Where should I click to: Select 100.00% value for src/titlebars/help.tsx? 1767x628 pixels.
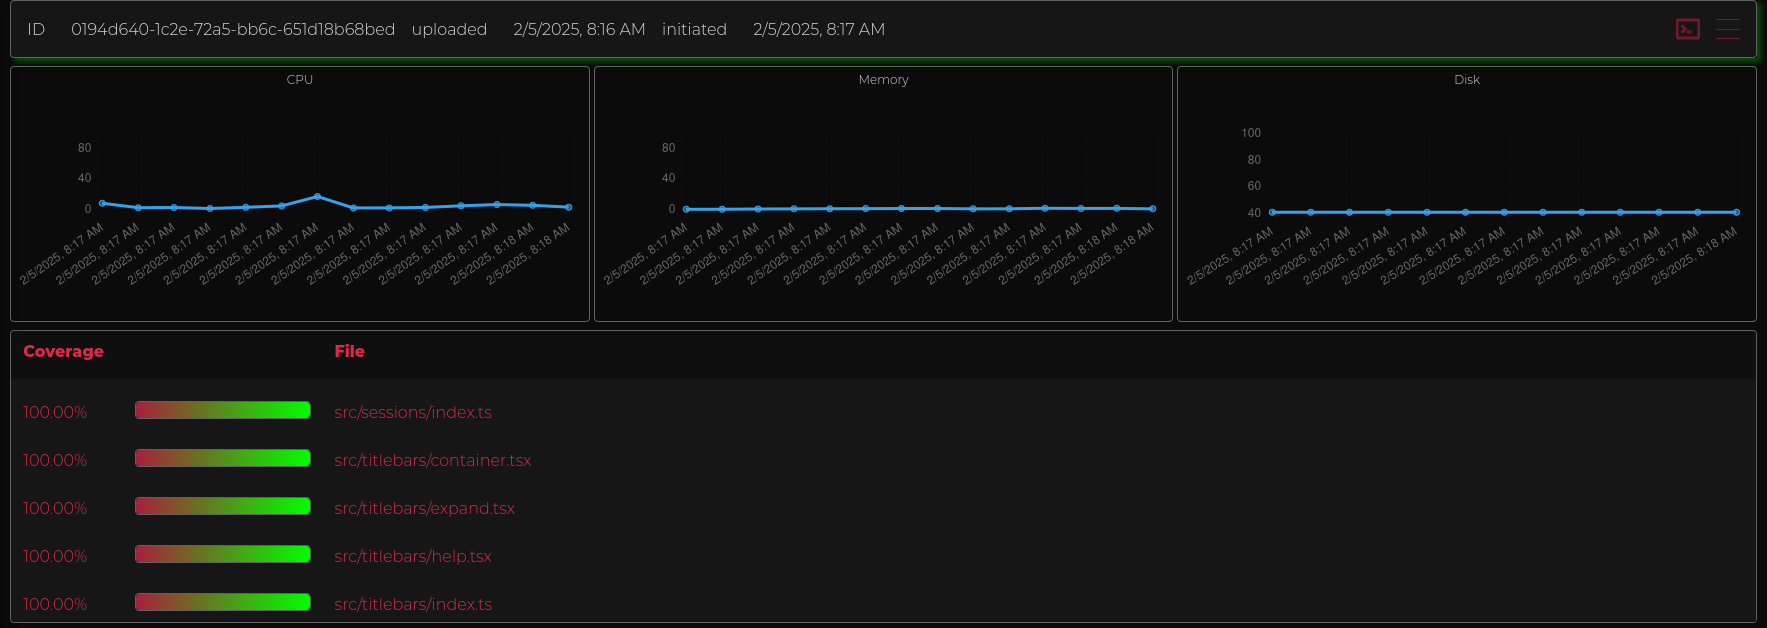pos(55,556)
